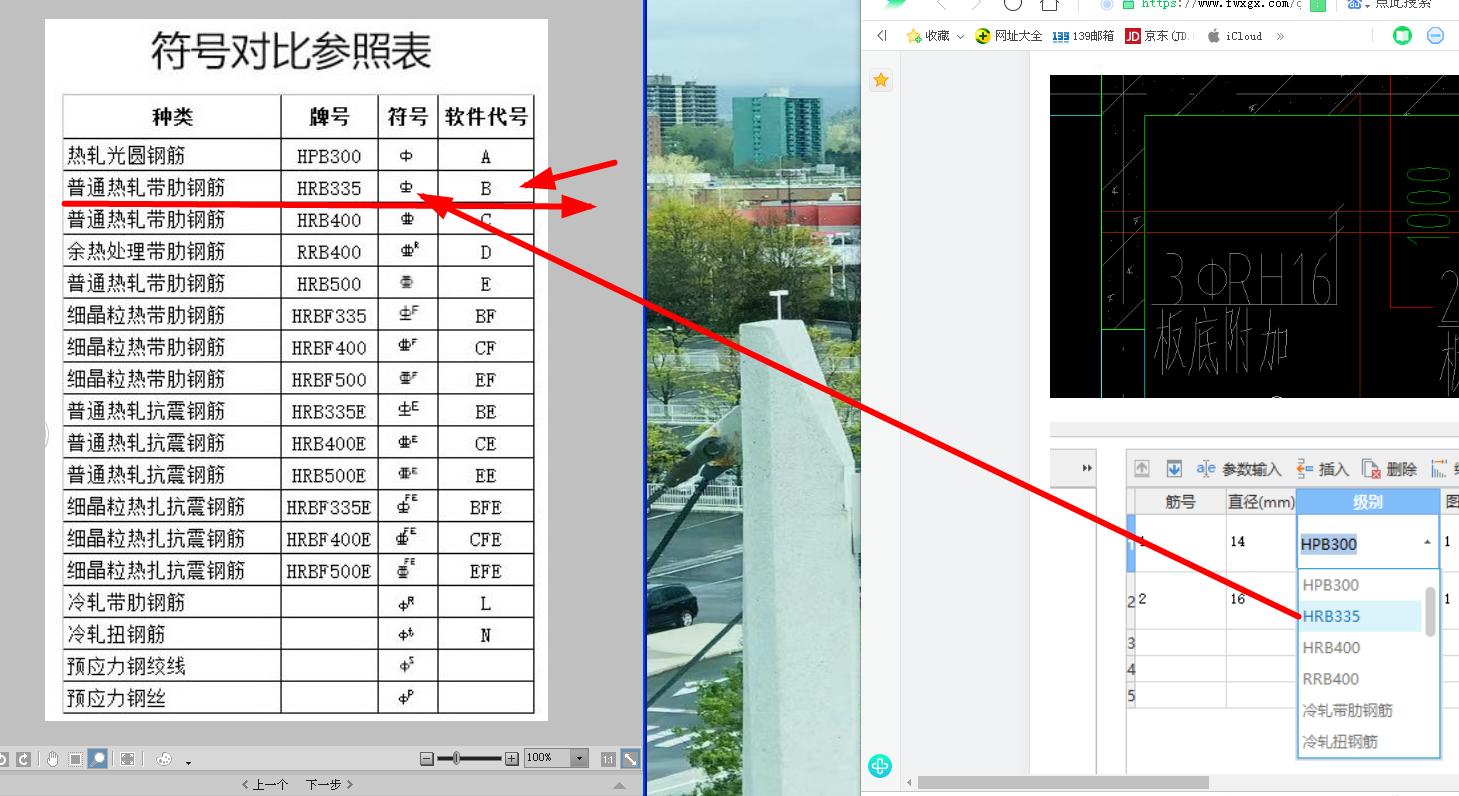Select the rectangle selection tool in viewer
This screenshot has height=796, width=1459.
75,759
